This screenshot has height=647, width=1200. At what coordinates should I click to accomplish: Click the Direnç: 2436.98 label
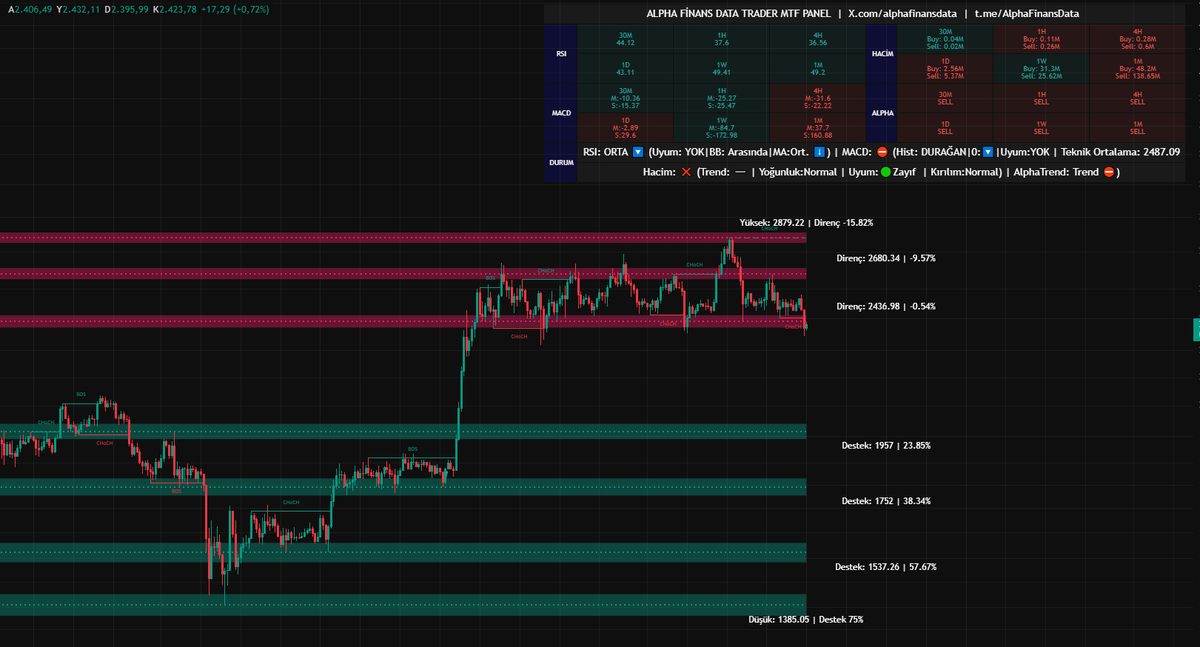[x=886, y=306]
